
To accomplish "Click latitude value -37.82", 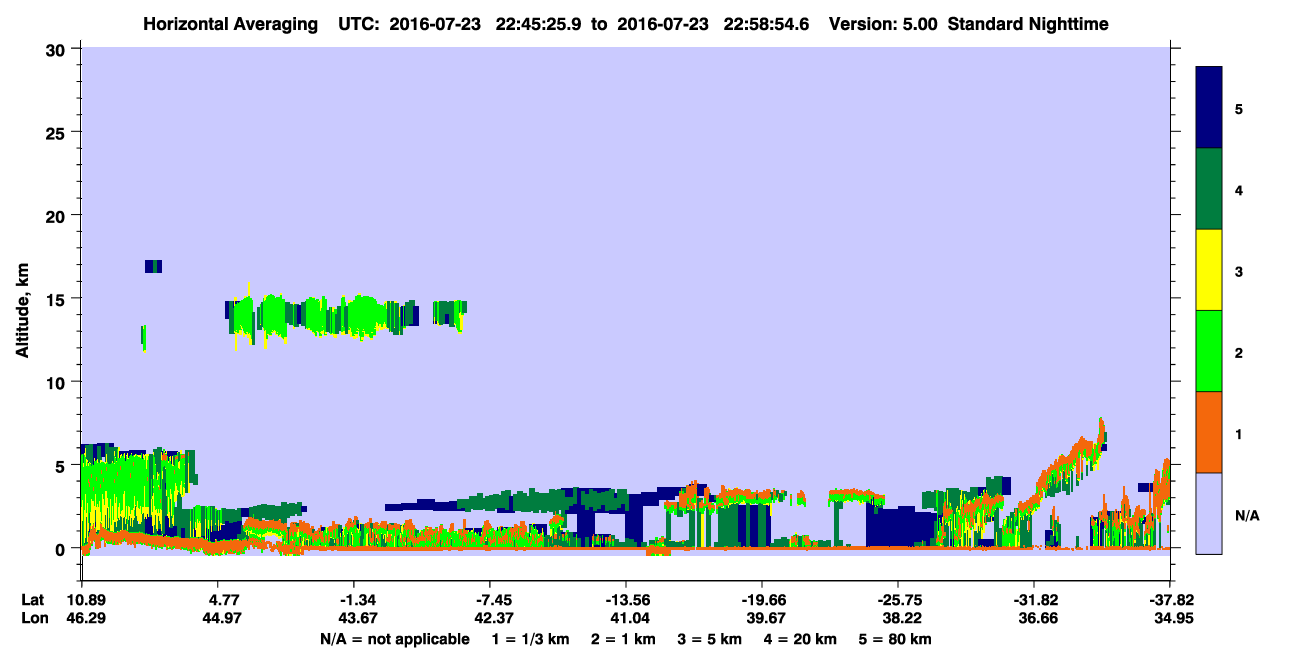I will tap(1169, 600).
